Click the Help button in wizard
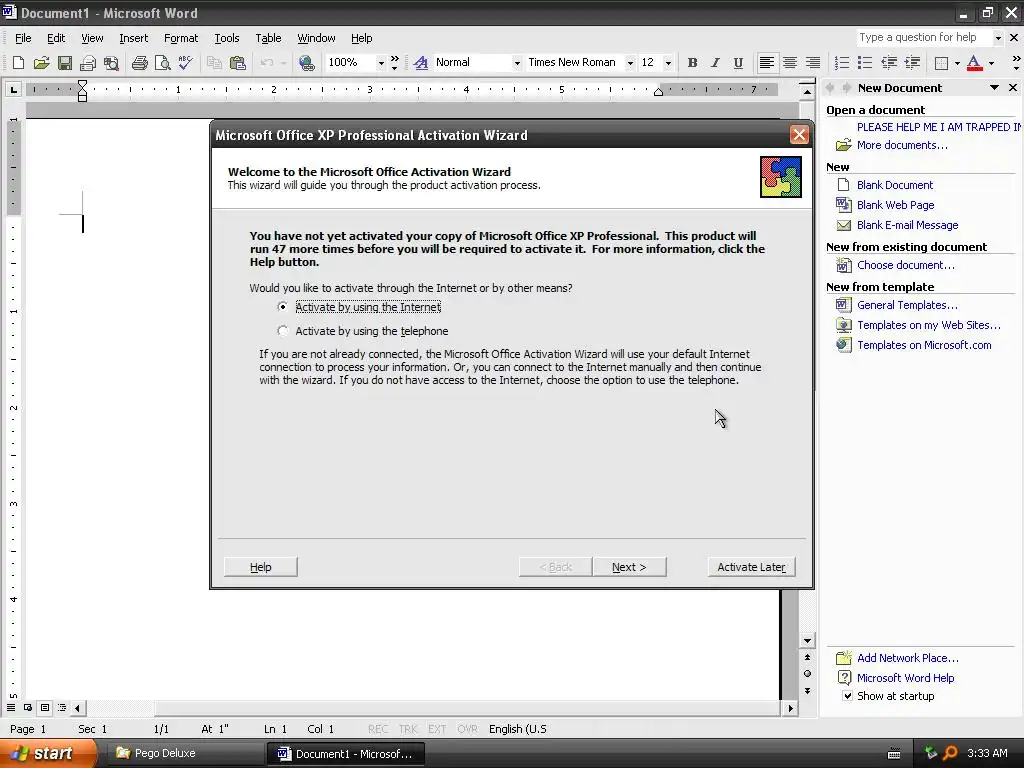Image resolution: width=1024 pixels, height=768 pixels. coord(261,567)
